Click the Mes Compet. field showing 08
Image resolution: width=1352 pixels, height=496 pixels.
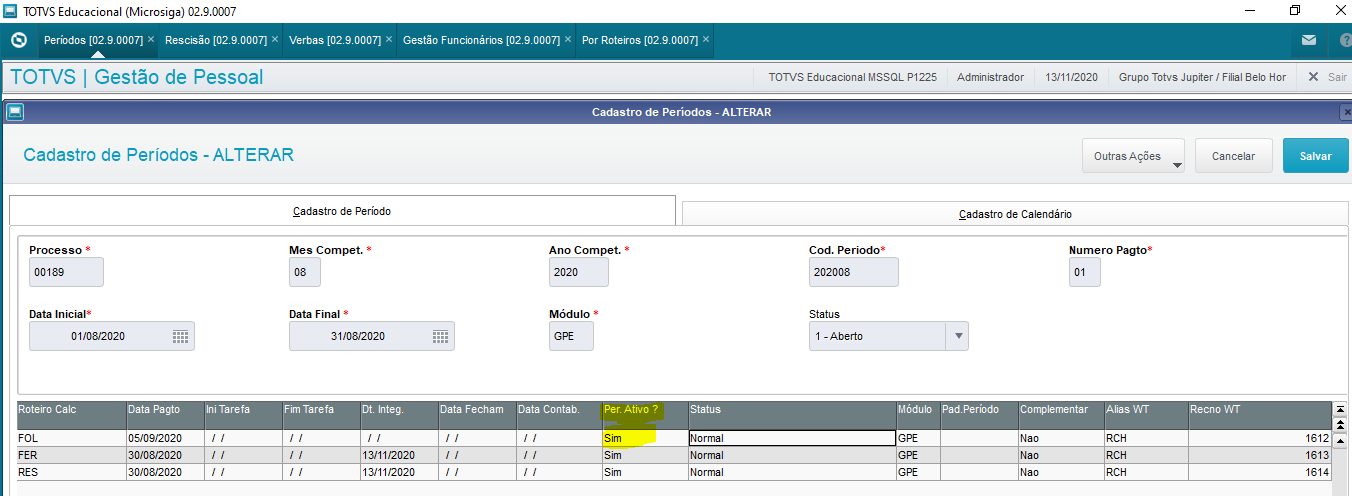[x=305, y=272]
